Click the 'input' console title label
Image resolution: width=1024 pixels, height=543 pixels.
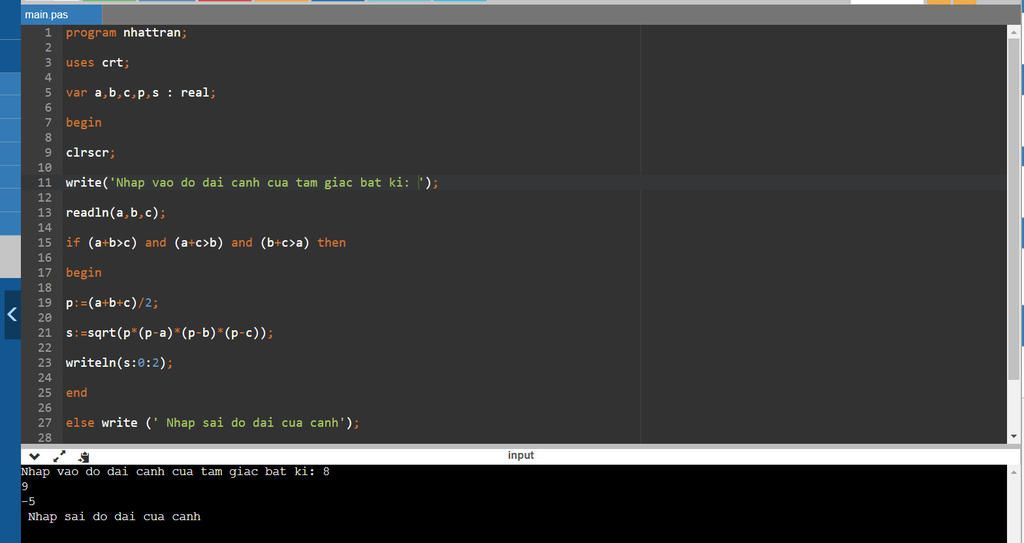pos(520,455)
